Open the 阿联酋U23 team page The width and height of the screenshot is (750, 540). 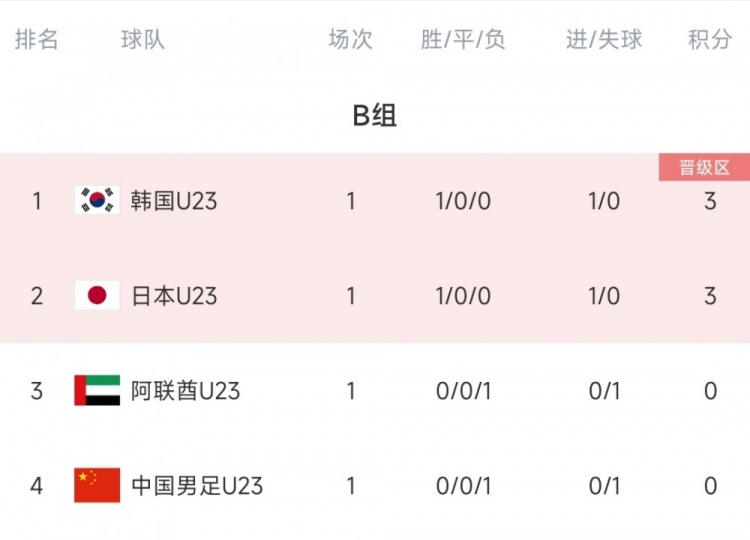(186, 391)
